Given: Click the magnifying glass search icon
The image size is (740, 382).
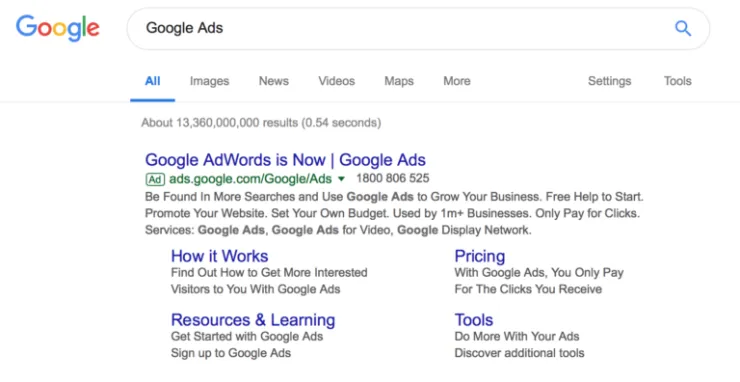Looking at the screenshot, I should pos(682,28).
